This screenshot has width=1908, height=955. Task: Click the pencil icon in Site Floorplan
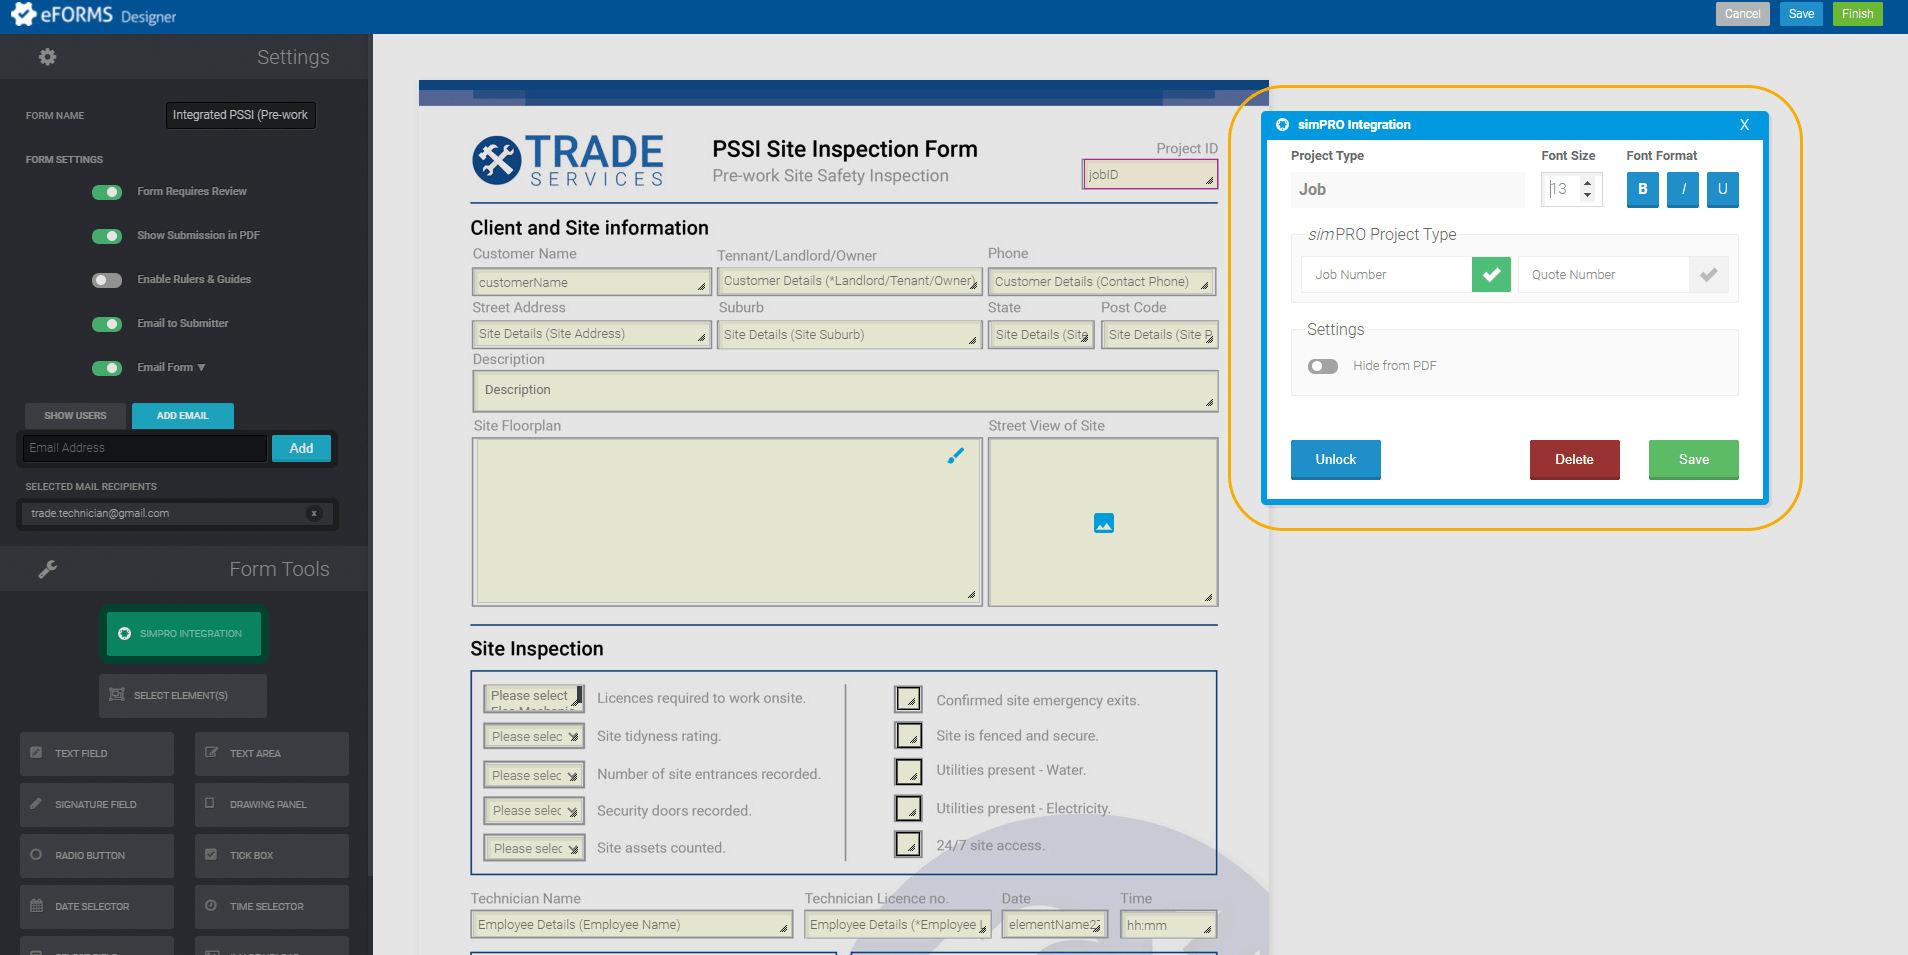954,456
